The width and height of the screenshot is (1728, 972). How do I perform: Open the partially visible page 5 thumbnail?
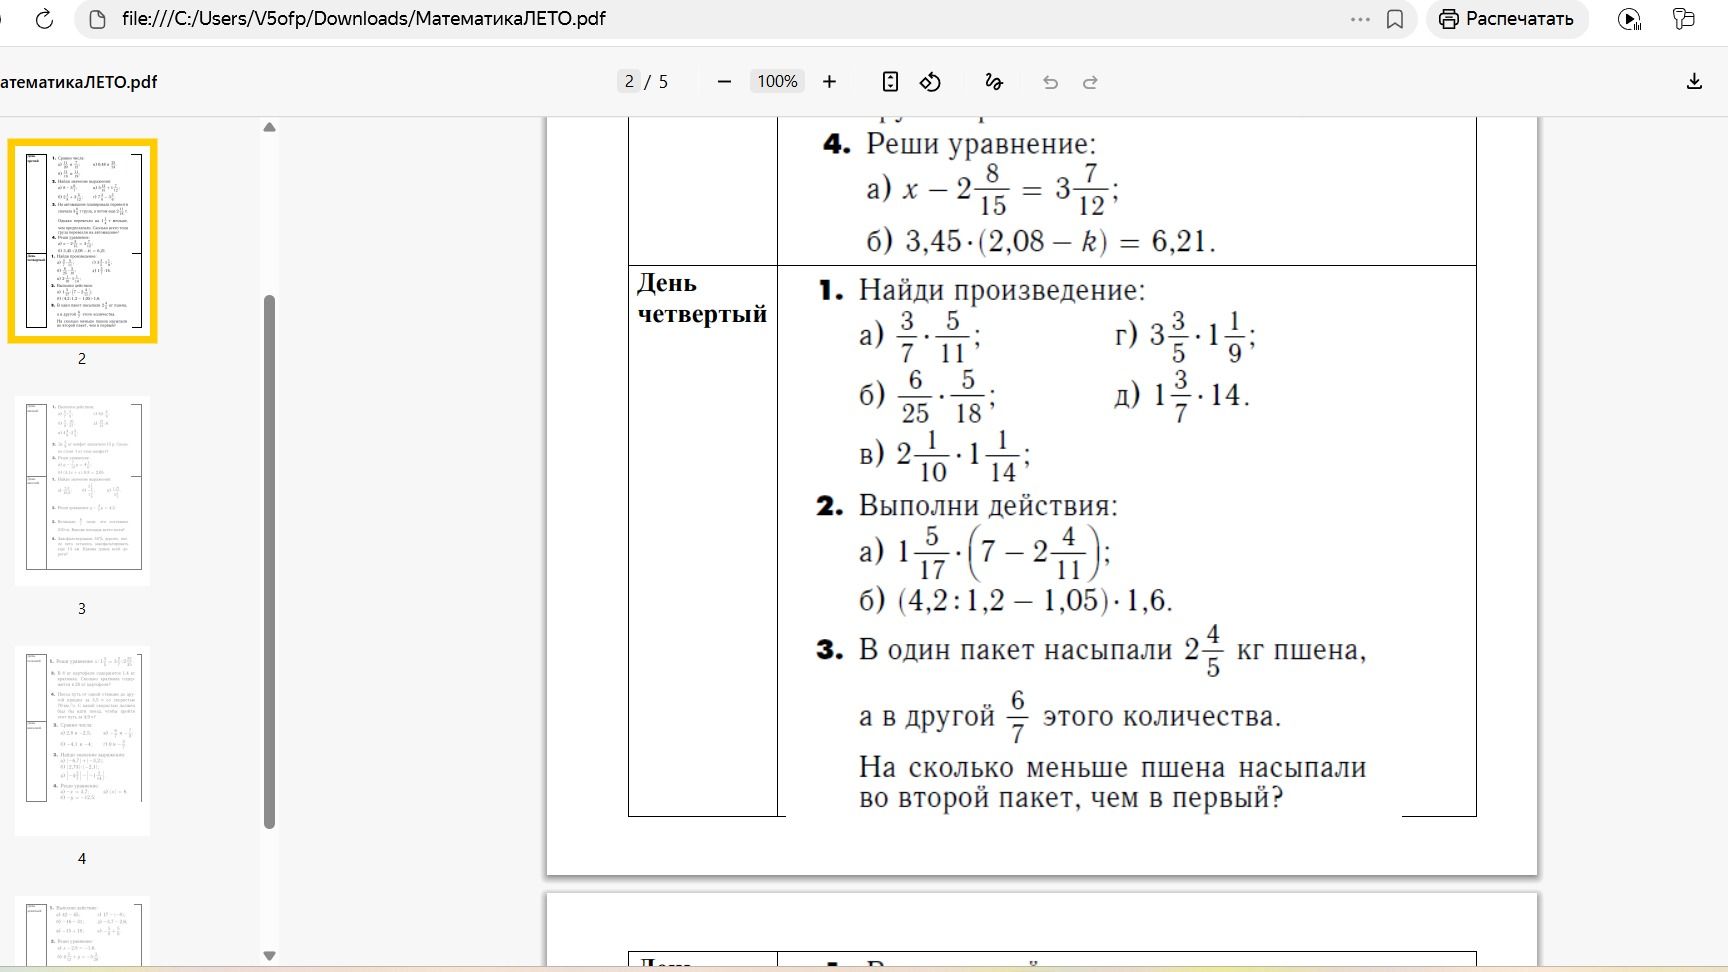(82, 932)
